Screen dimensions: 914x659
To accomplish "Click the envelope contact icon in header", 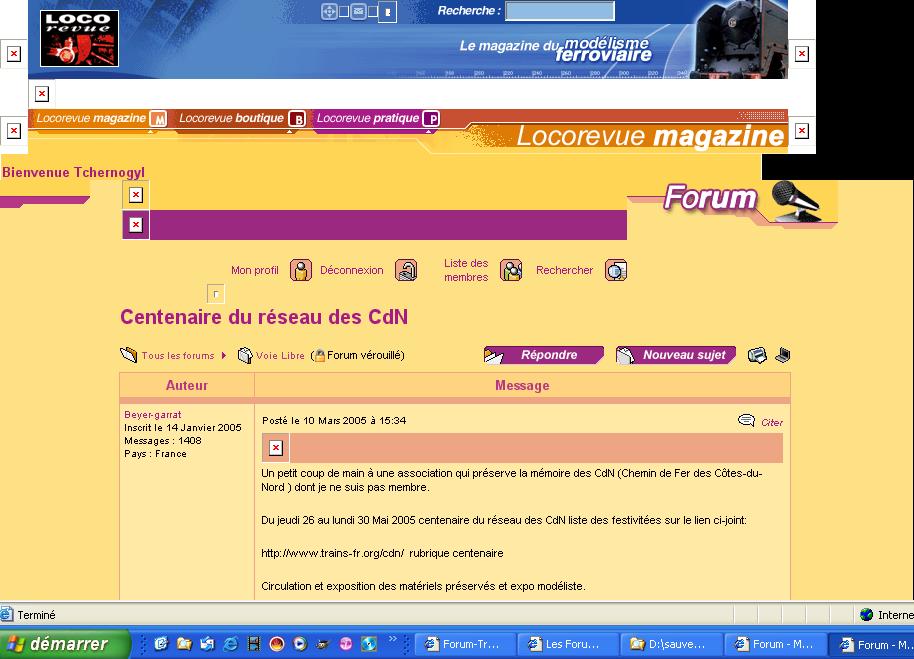I will pyautogui.click(x=358, y=11).
